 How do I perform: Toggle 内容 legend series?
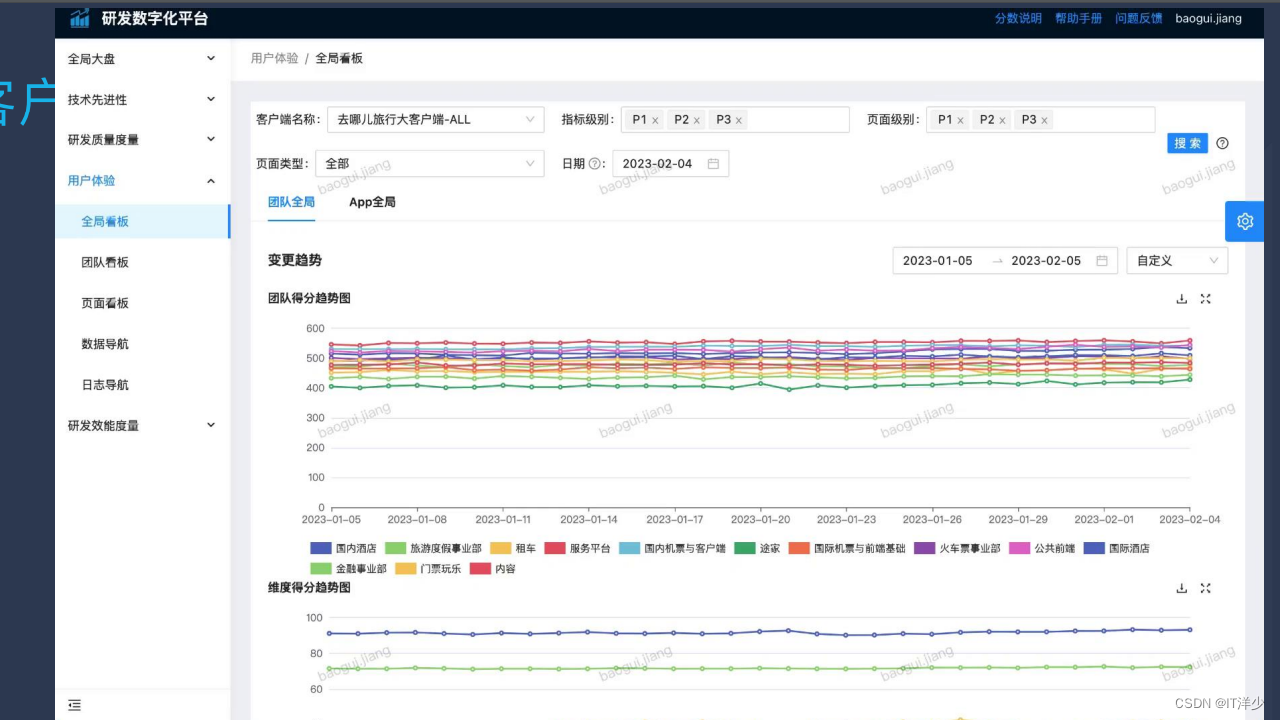(x=493, y=569)
